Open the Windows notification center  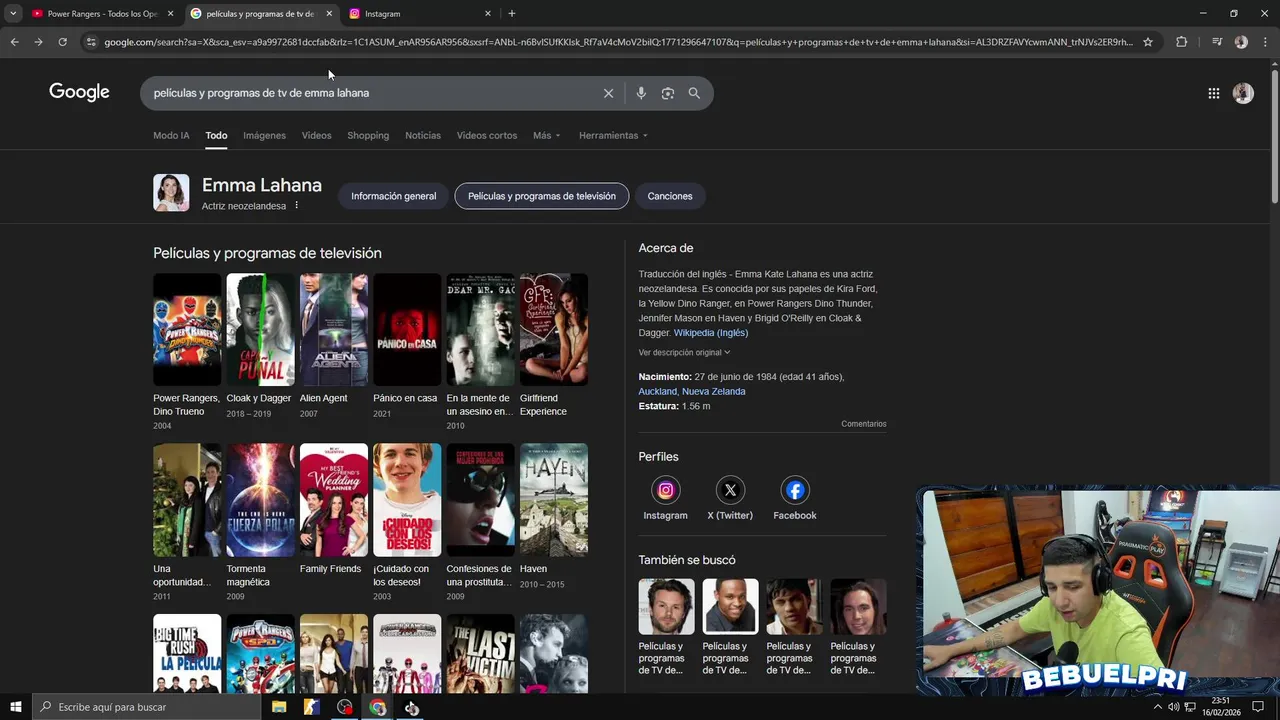(1258, 707)
